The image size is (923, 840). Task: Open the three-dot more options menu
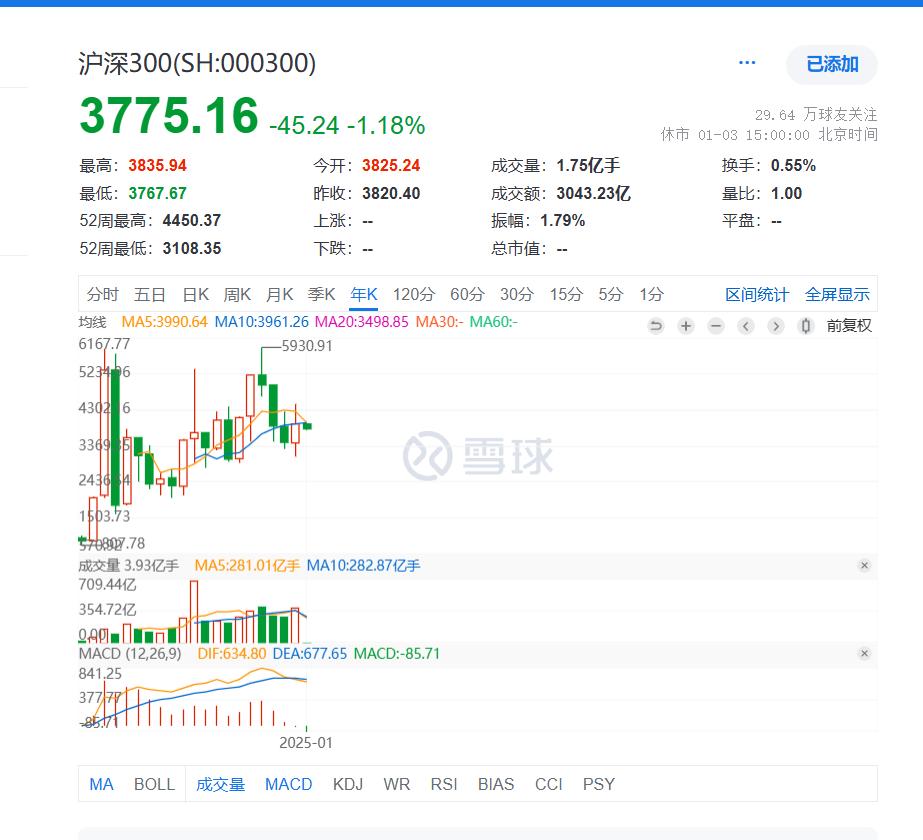coord(747,63)
